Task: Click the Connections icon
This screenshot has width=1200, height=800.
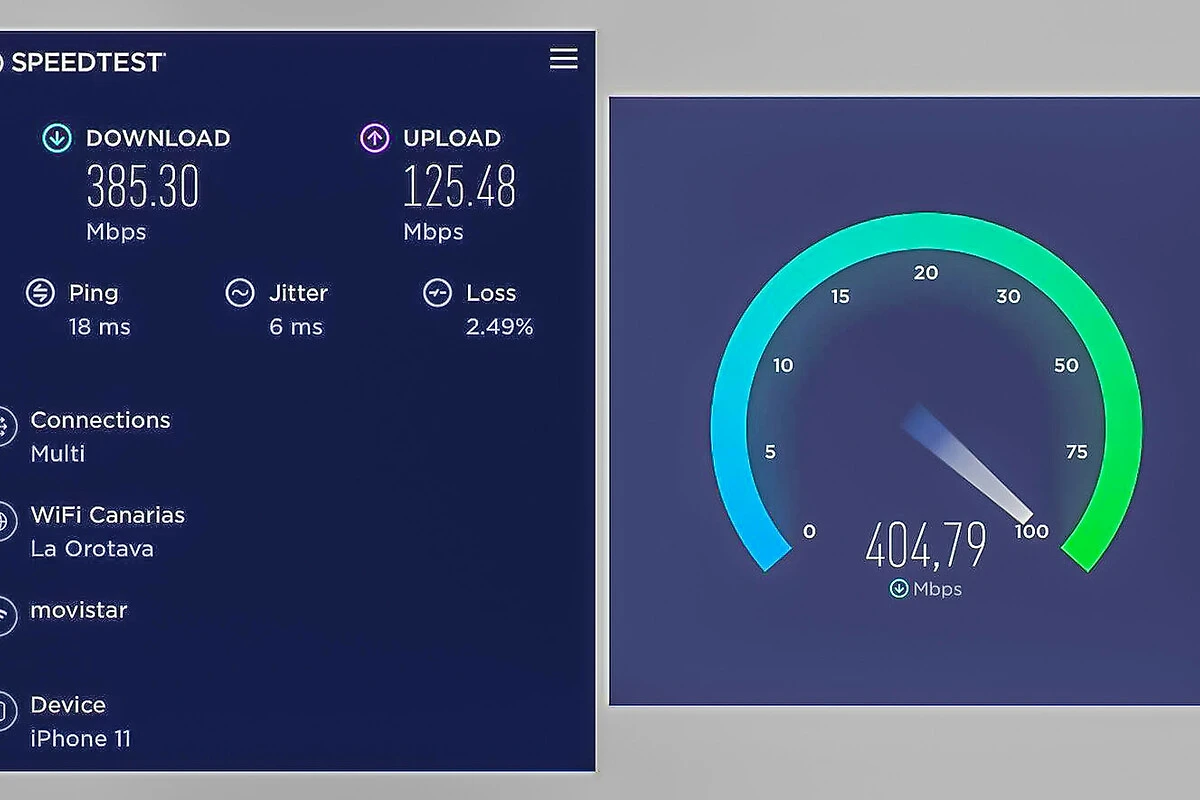Action: click(x=5, y=427)
